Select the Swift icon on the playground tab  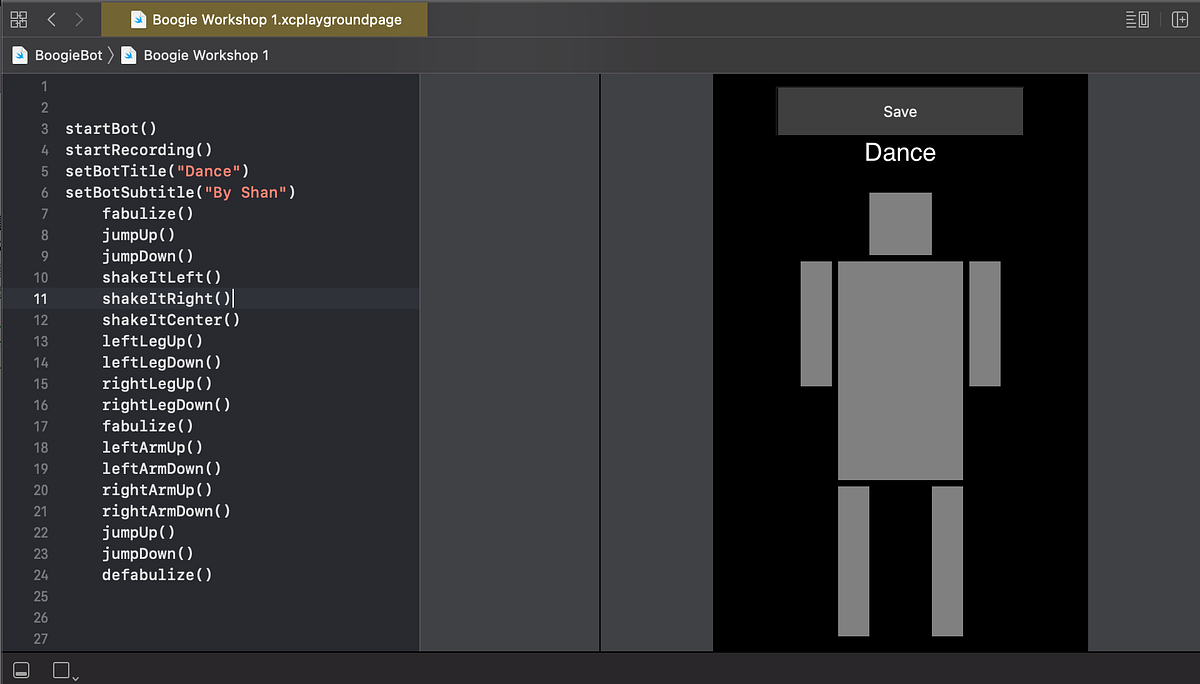click(138, 18)
